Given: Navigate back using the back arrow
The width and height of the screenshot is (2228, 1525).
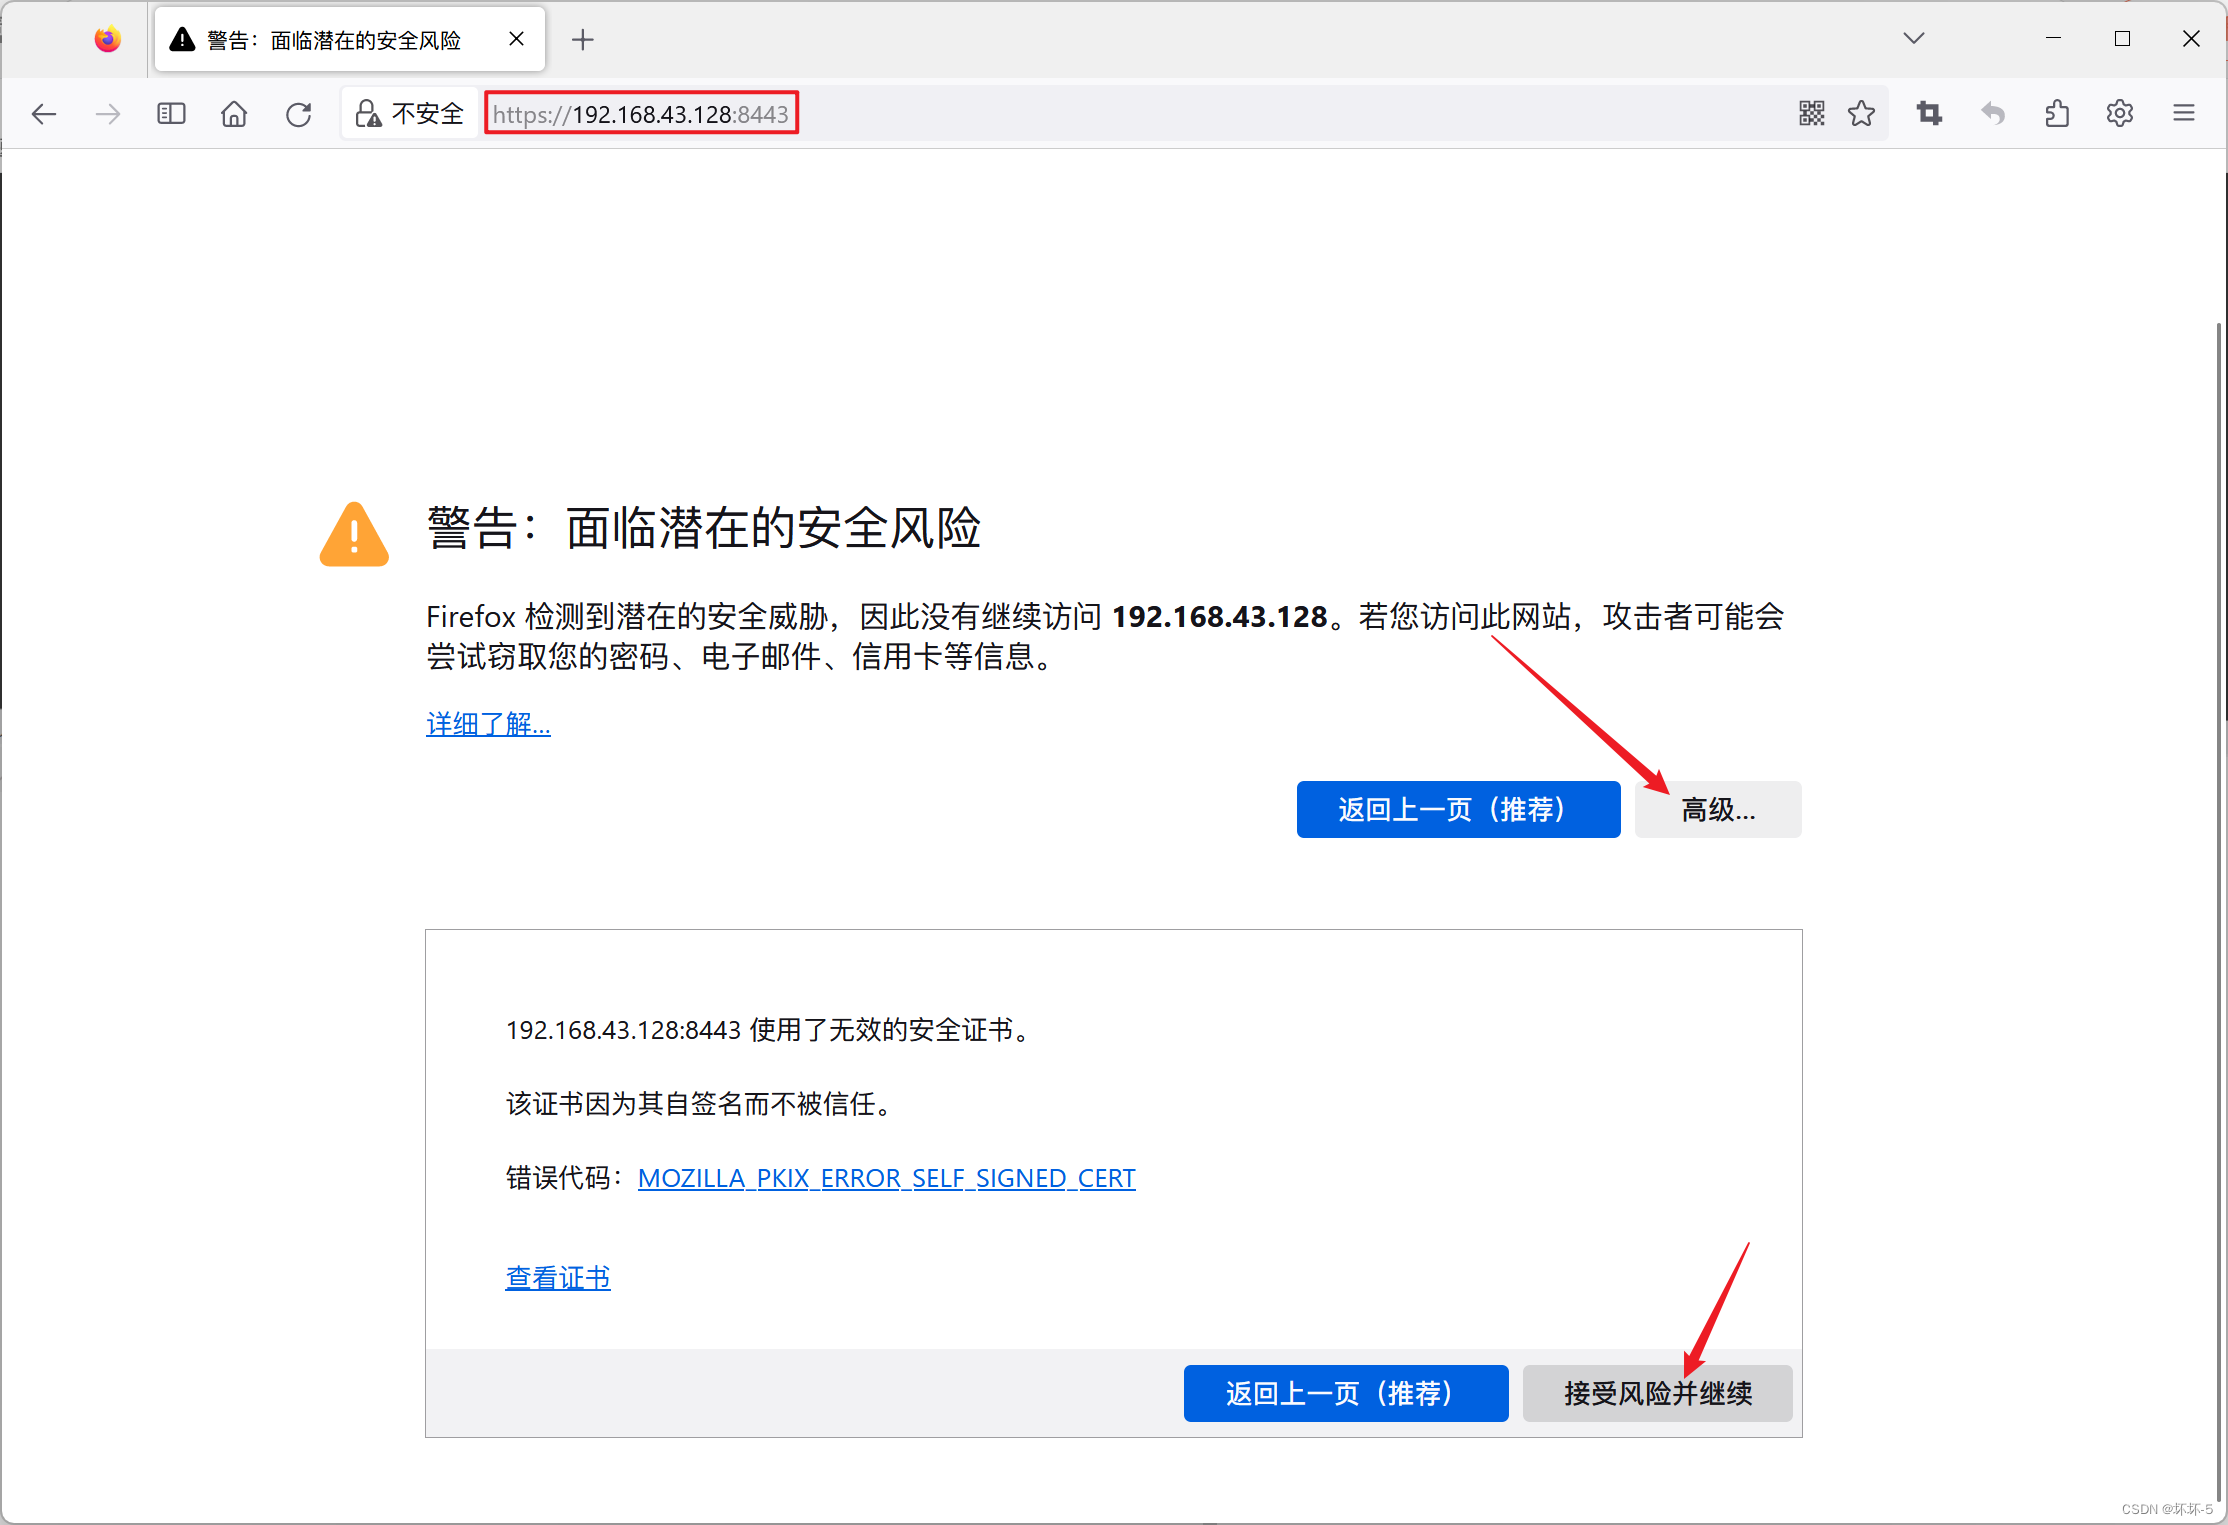Looking at the screenshot, I should 44,113.
